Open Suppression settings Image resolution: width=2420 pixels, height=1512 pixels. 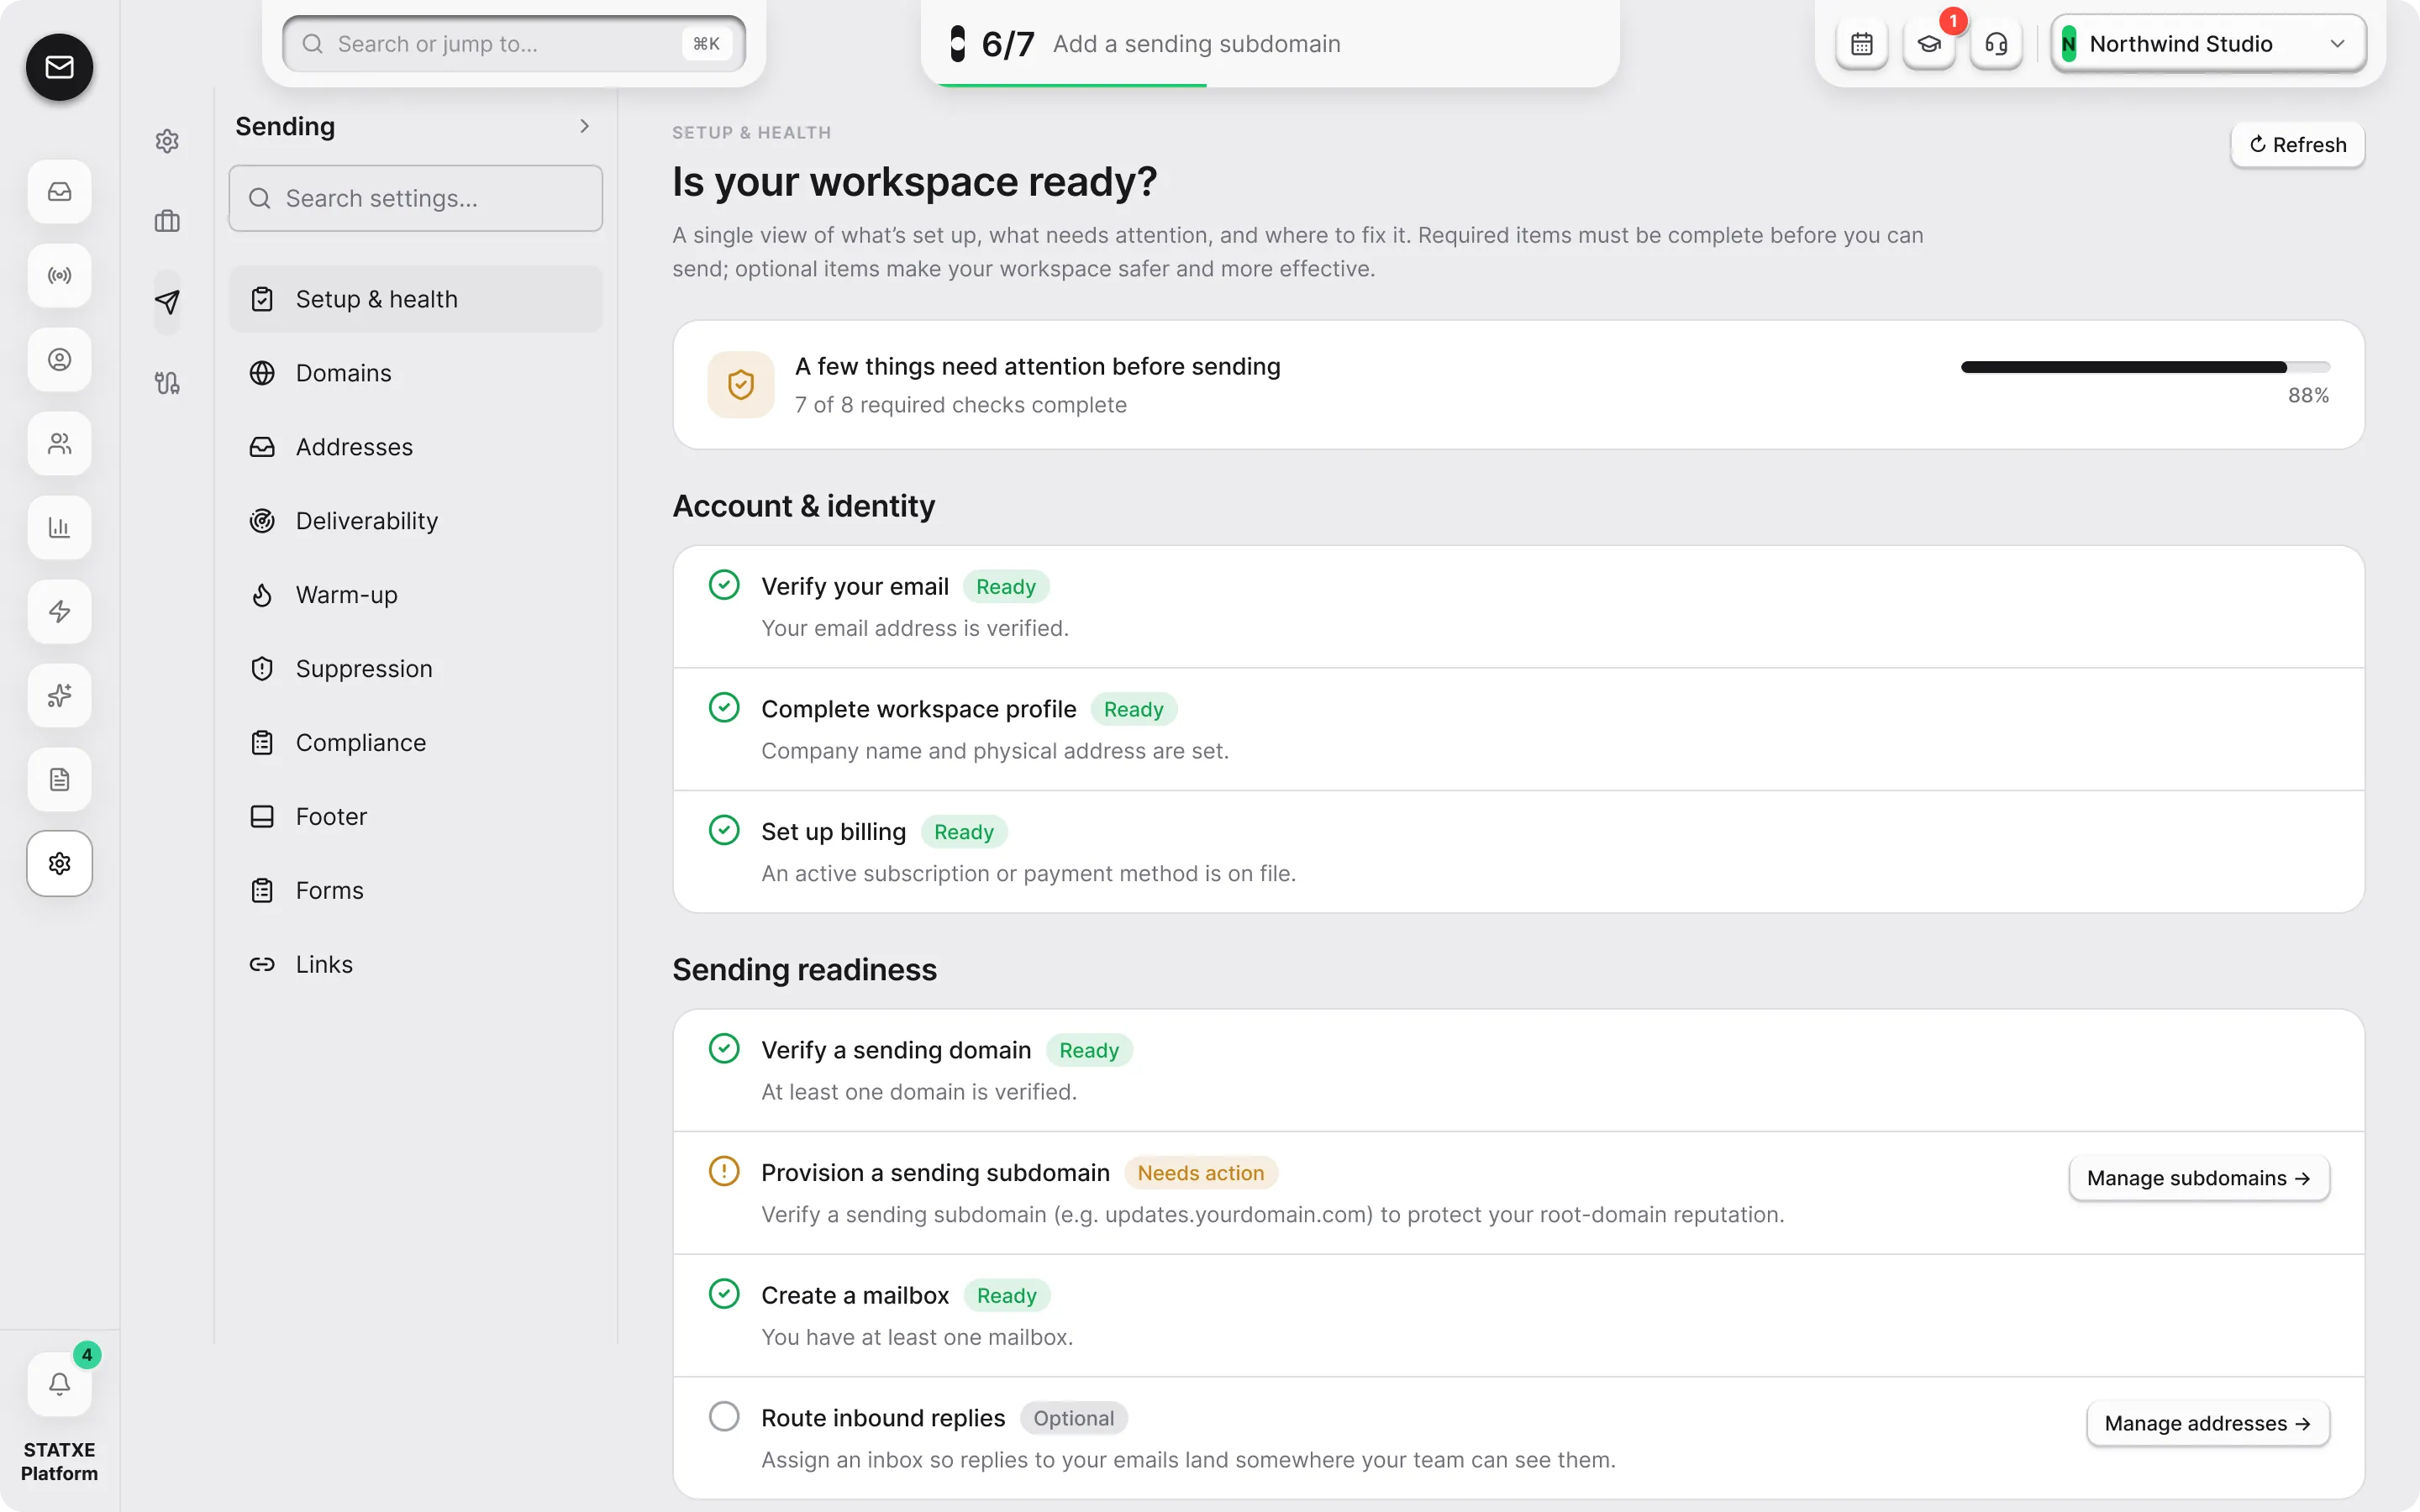416,669
